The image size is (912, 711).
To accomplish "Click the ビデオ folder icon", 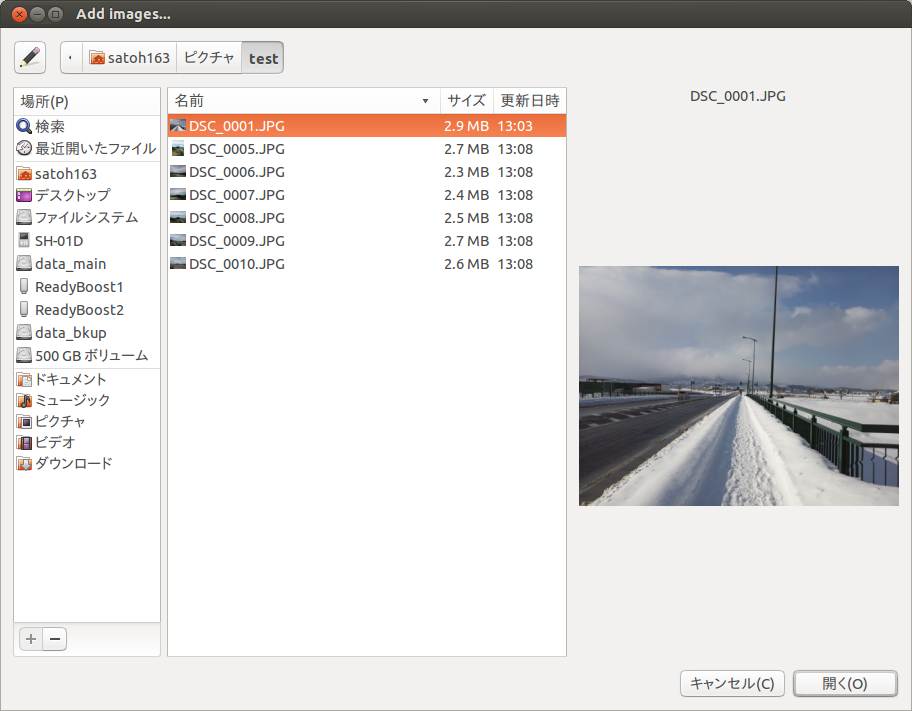I will pos(24,442).
